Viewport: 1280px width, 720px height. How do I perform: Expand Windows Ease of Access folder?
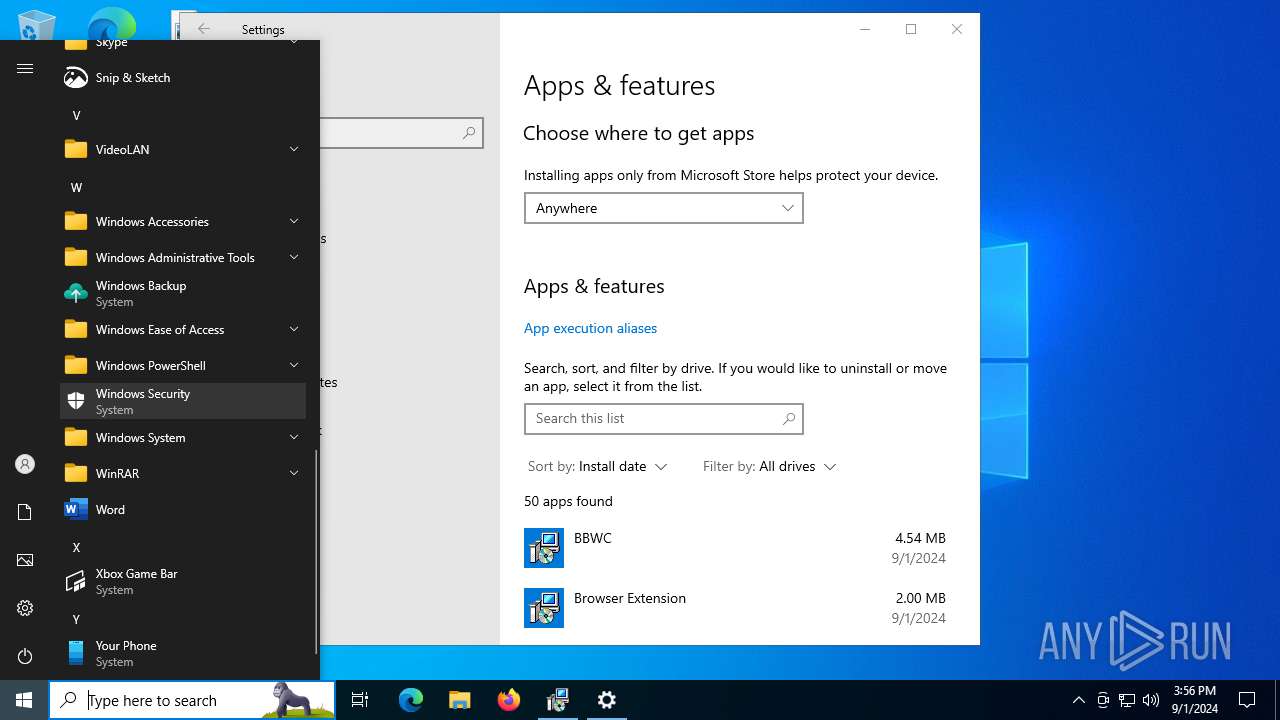[x=183, y=330]
